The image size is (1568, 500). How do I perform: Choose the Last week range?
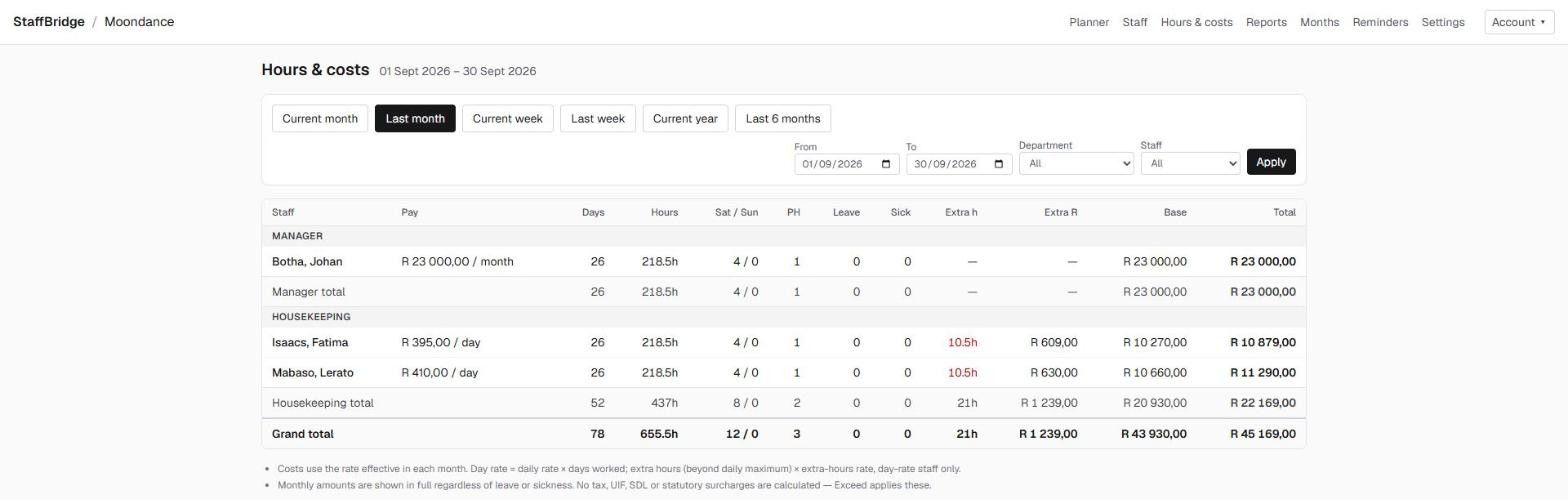(x=597, y=118)
